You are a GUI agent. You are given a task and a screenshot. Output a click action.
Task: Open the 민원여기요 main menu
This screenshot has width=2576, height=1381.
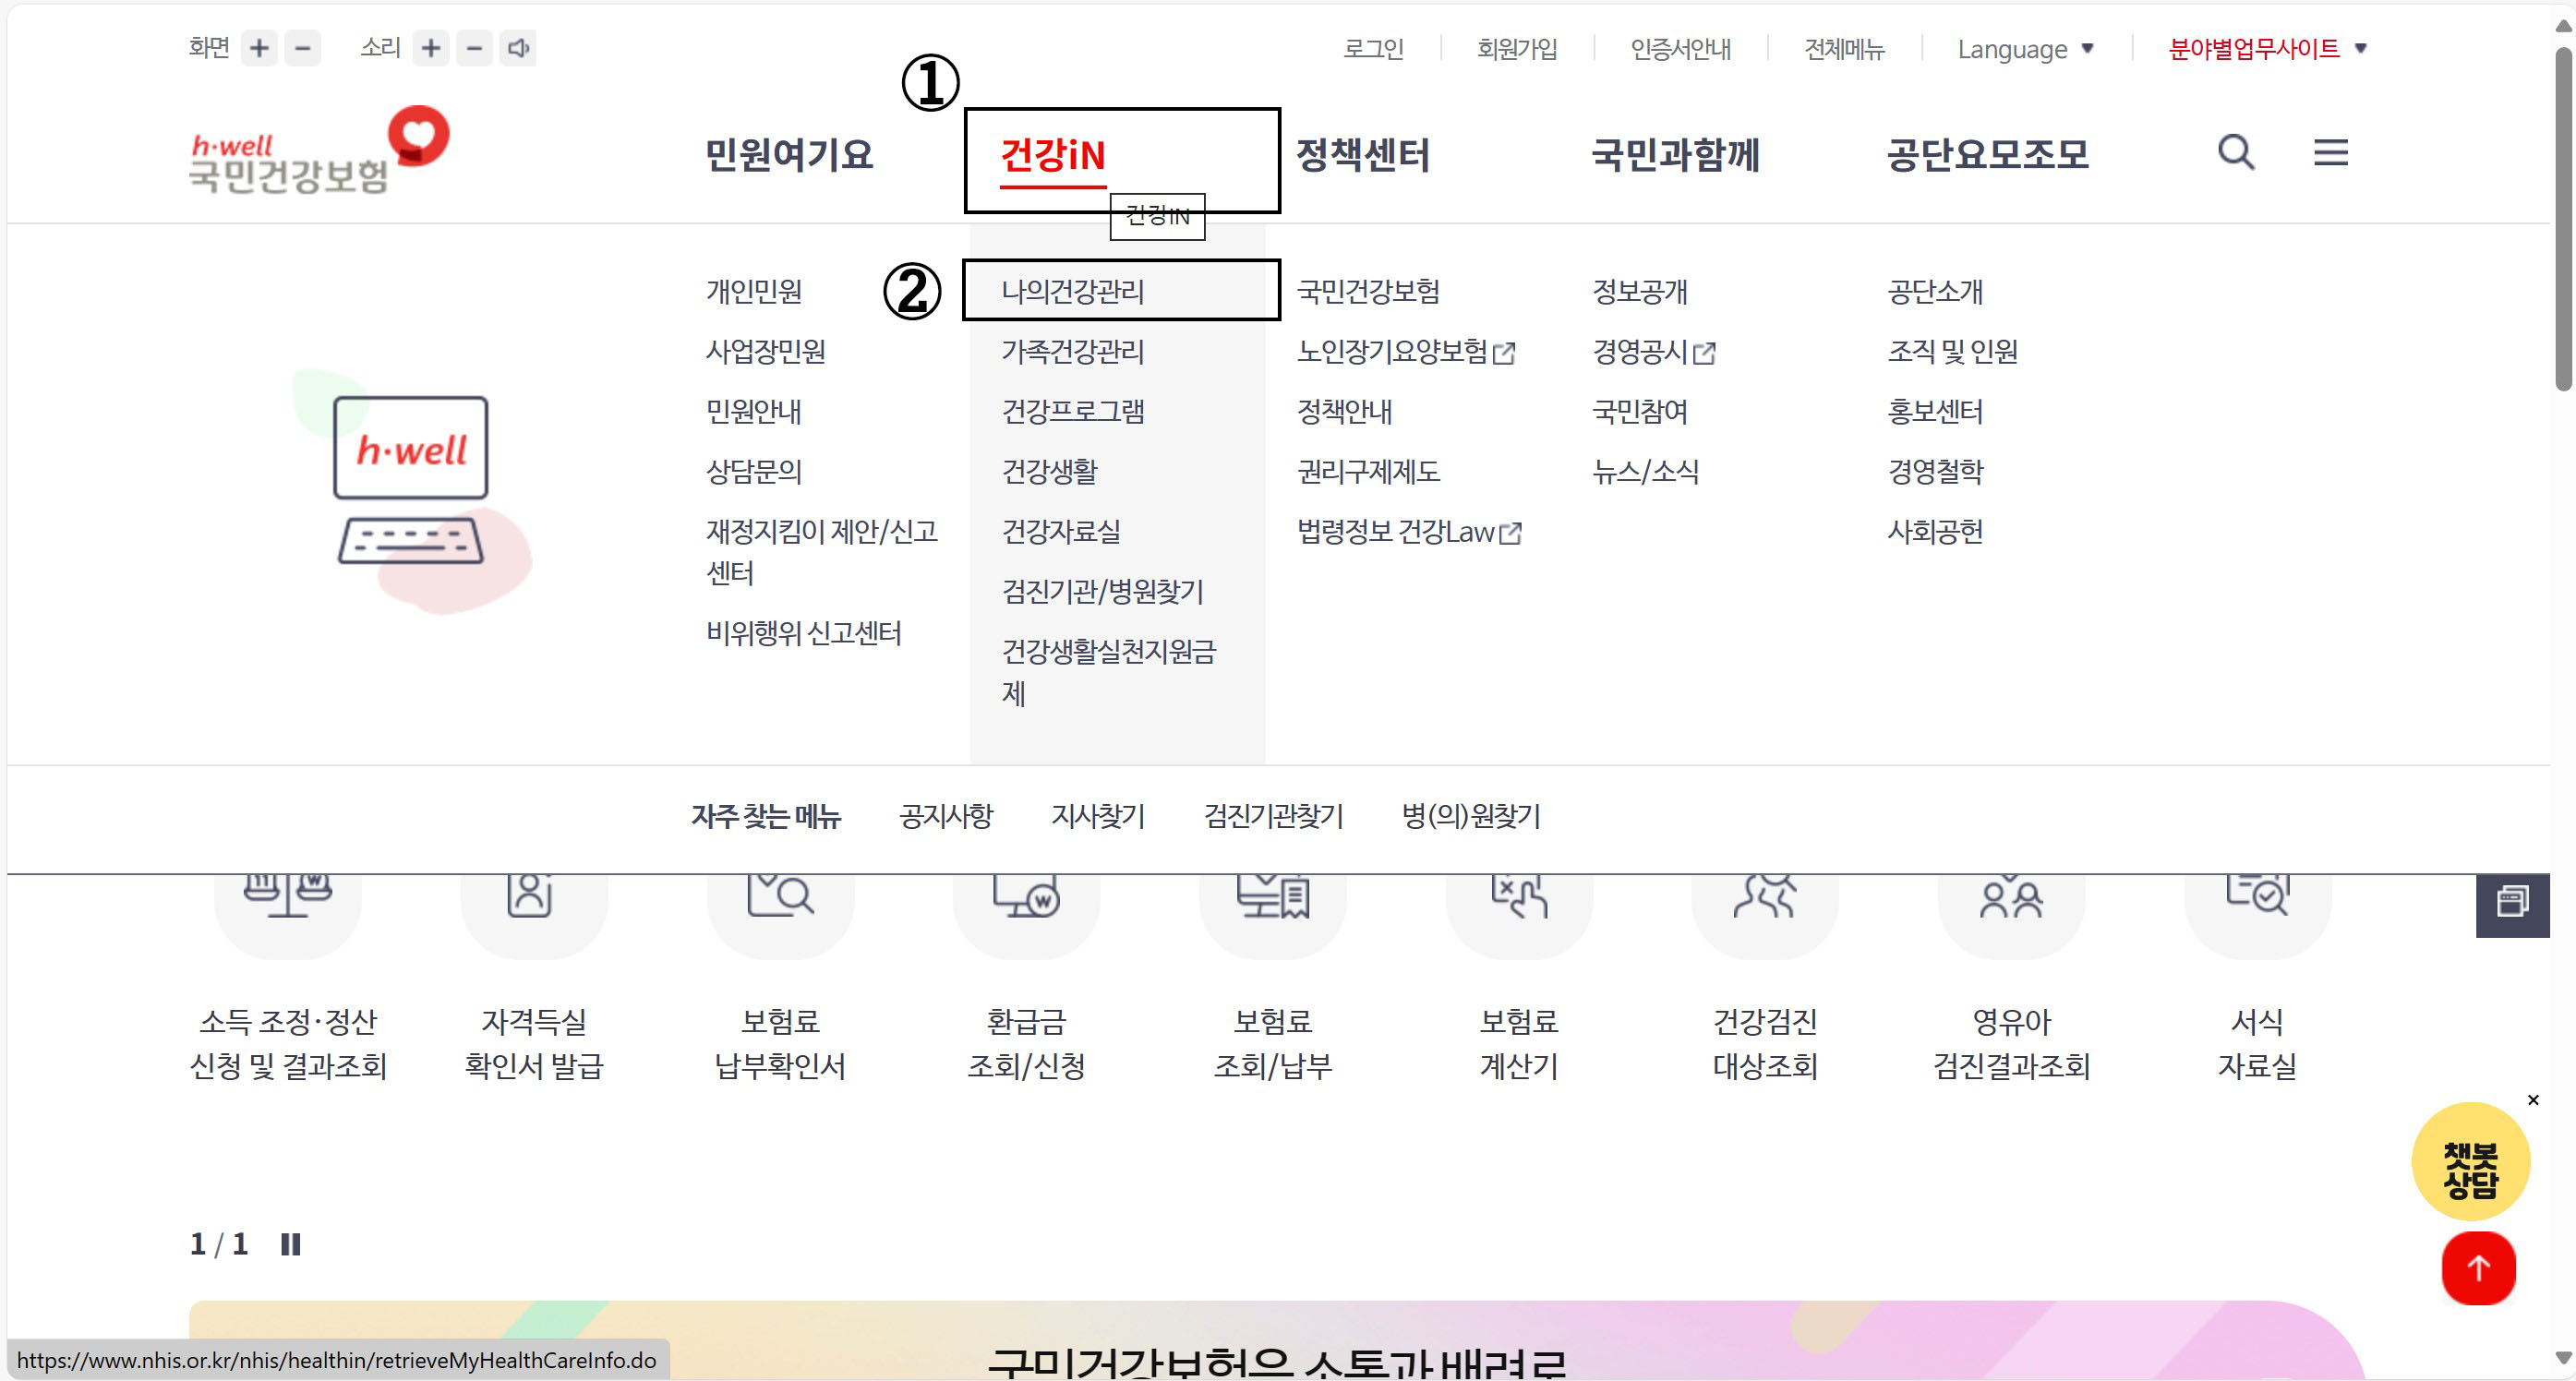[x=789, y=155]
